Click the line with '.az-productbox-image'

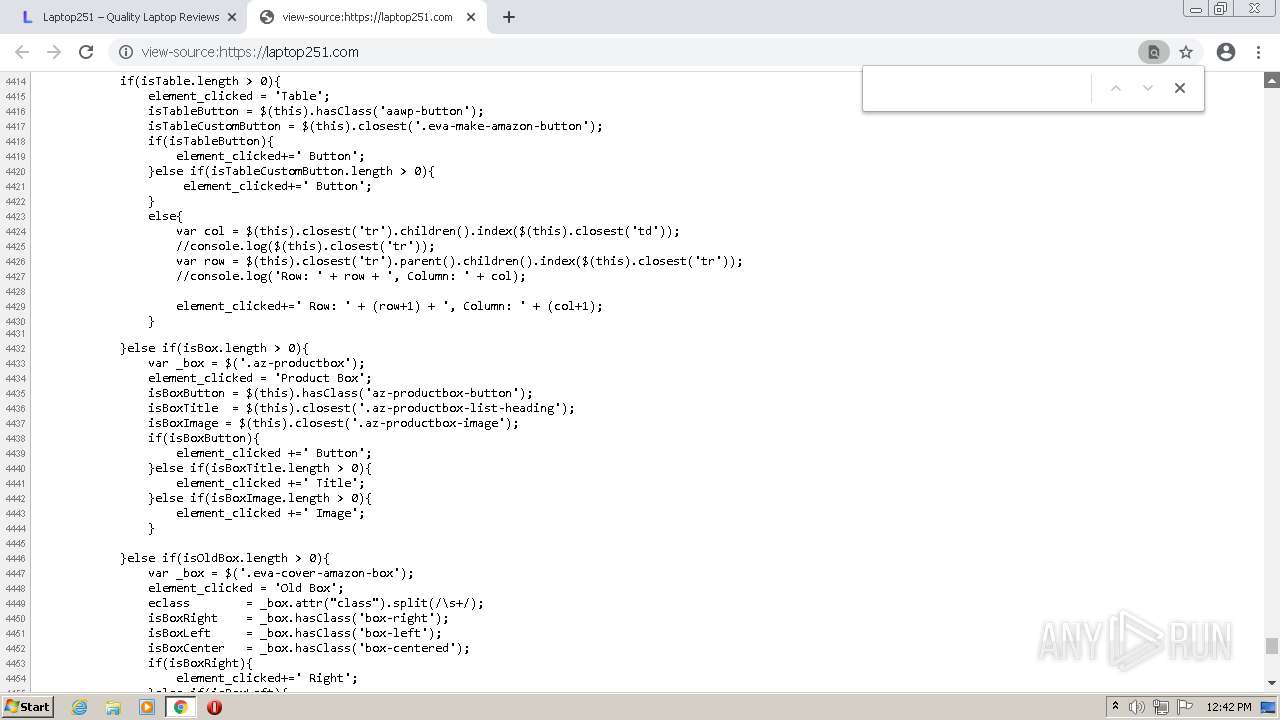point(333,423)
